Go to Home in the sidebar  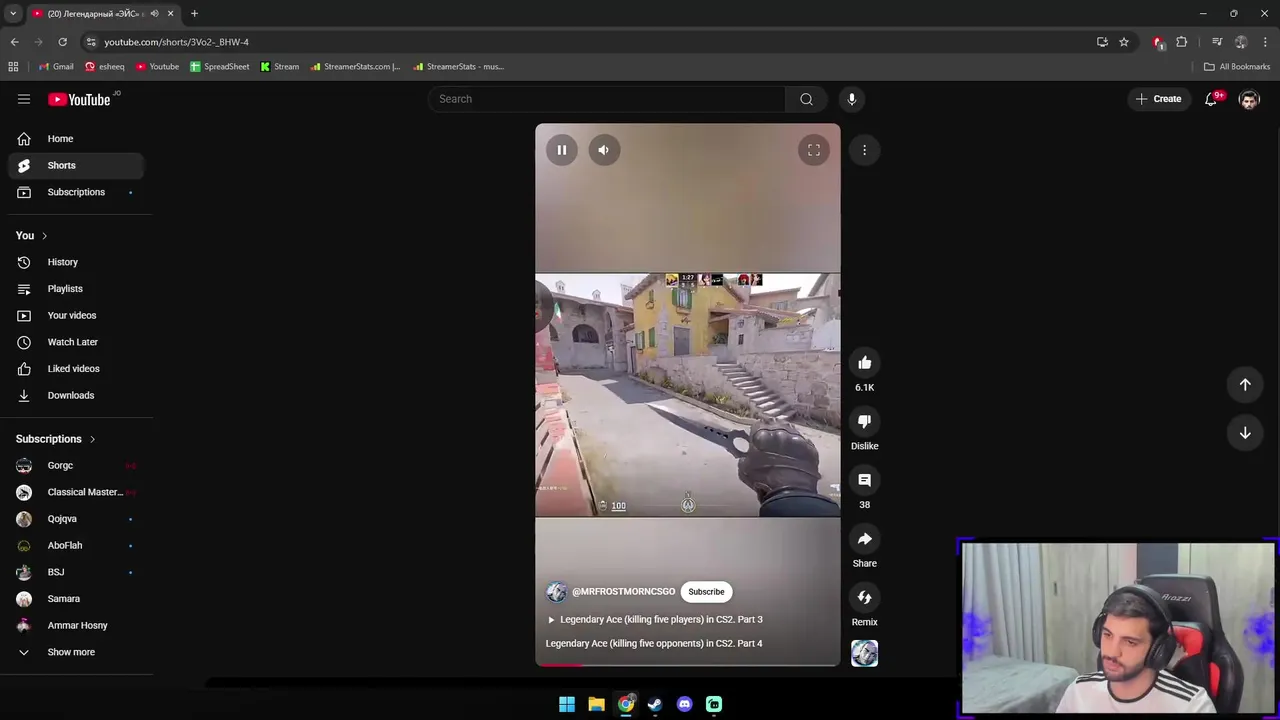point(76,139)
